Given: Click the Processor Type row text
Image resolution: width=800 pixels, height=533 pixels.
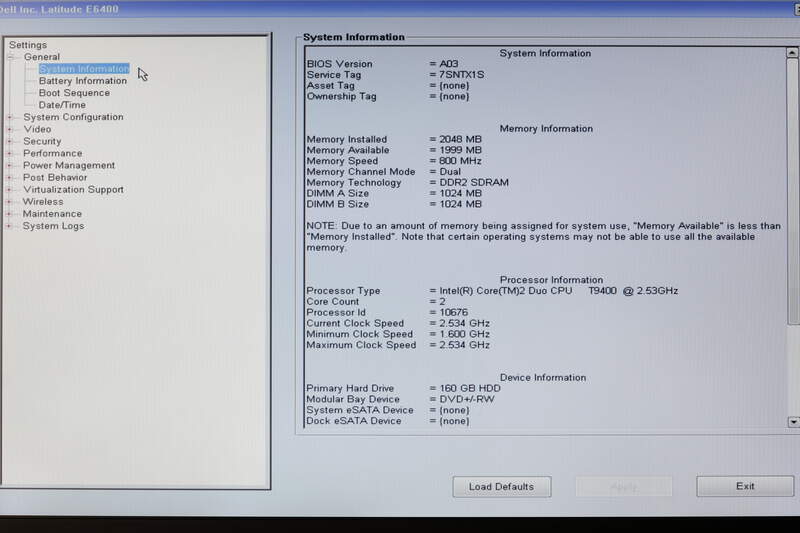Looking at the screenshot, I should coord(492,291).
